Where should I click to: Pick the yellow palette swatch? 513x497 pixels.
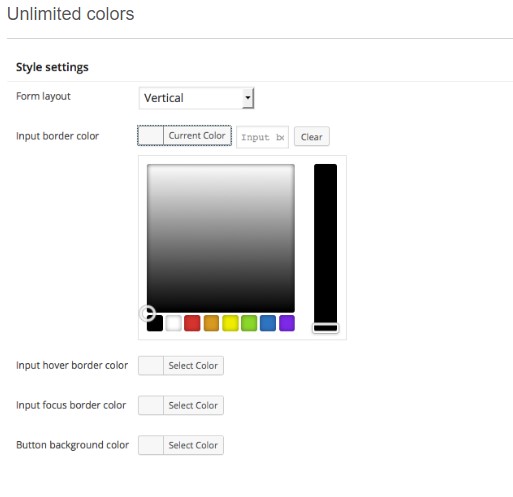click(230, 323)
